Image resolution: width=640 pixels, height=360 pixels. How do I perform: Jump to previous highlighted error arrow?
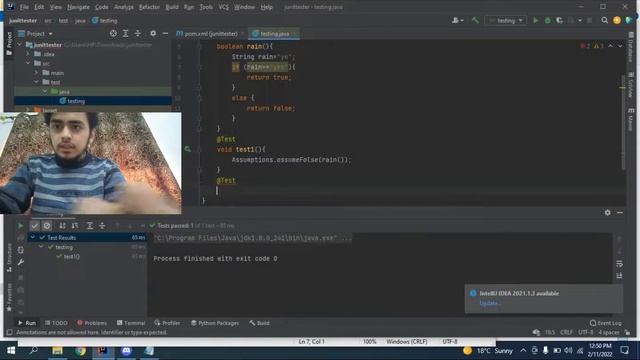coord(610,46)
